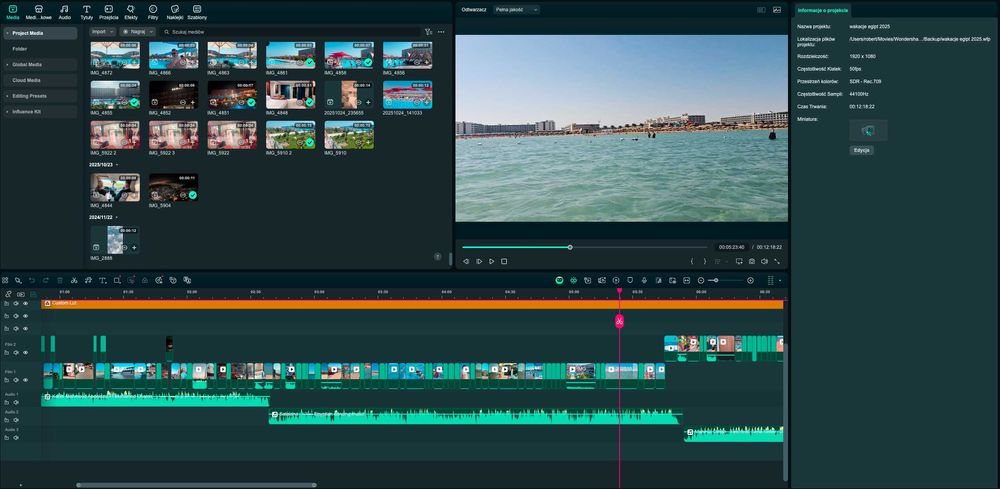Click the pink scissors on the playhead
Viewport: 1000px width, 489px height.
pyautogui.click(x=619, y=321)
